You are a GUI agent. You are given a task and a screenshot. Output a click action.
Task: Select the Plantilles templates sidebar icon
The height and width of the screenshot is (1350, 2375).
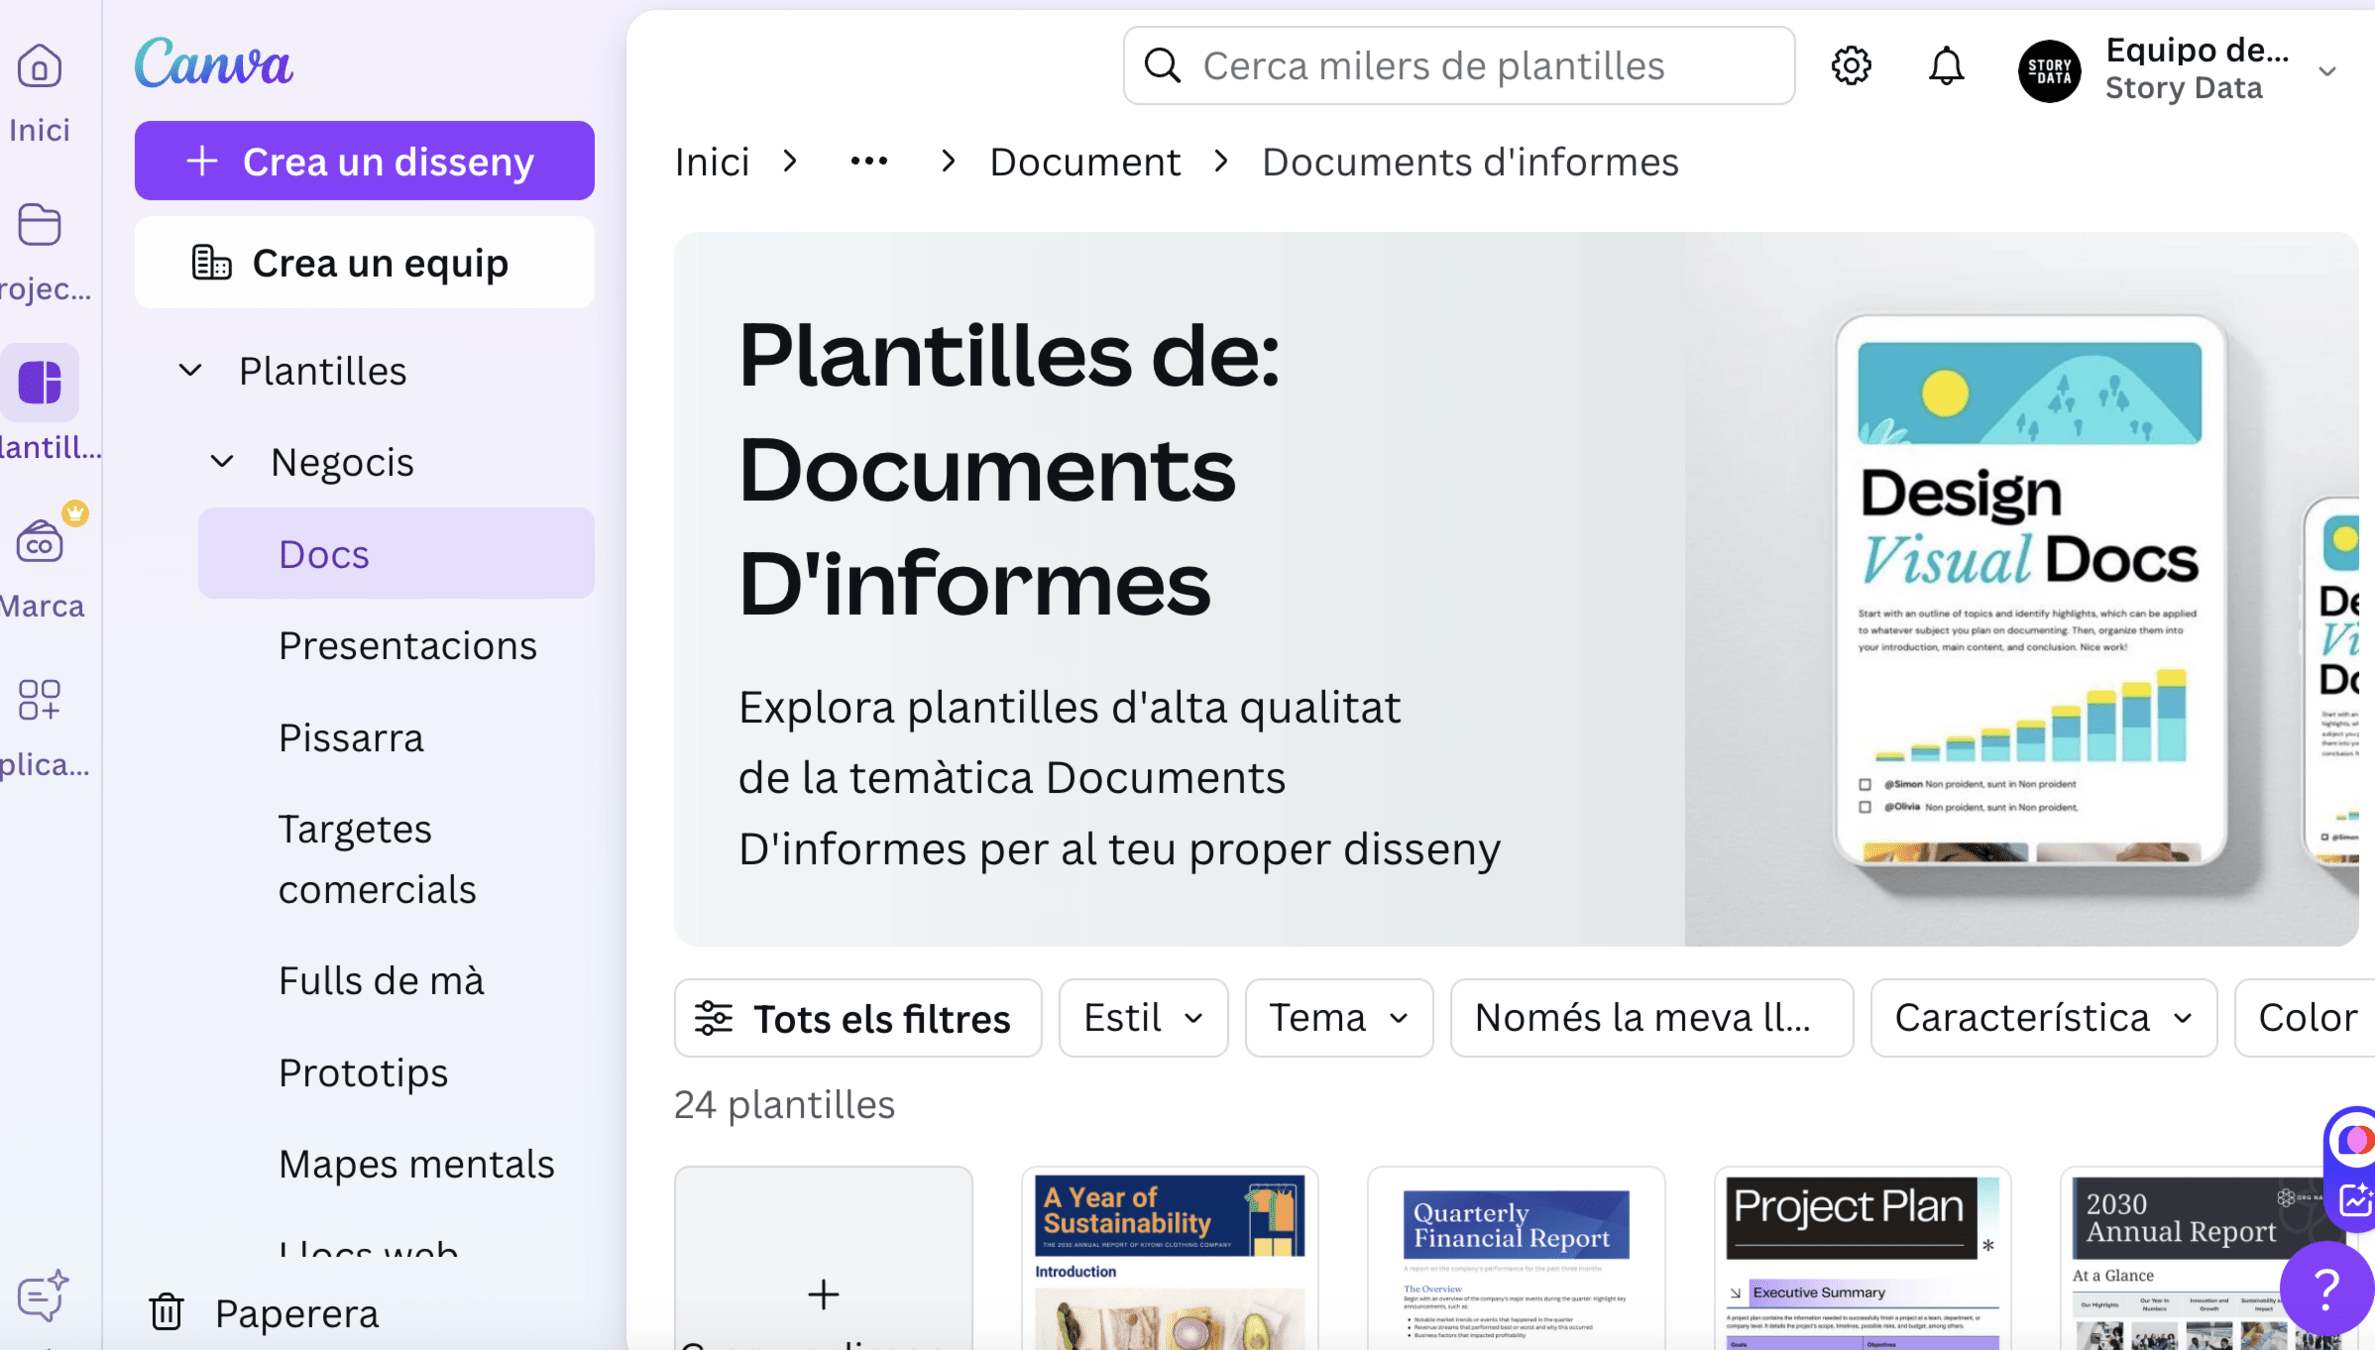click(40, 383)
